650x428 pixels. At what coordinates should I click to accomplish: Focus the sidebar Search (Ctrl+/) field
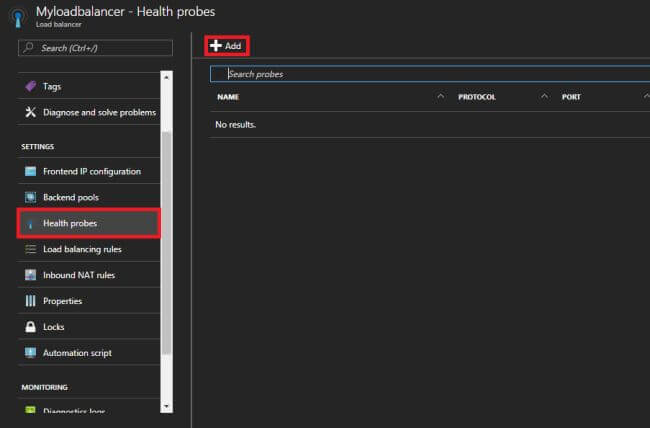tap(95, 48)
